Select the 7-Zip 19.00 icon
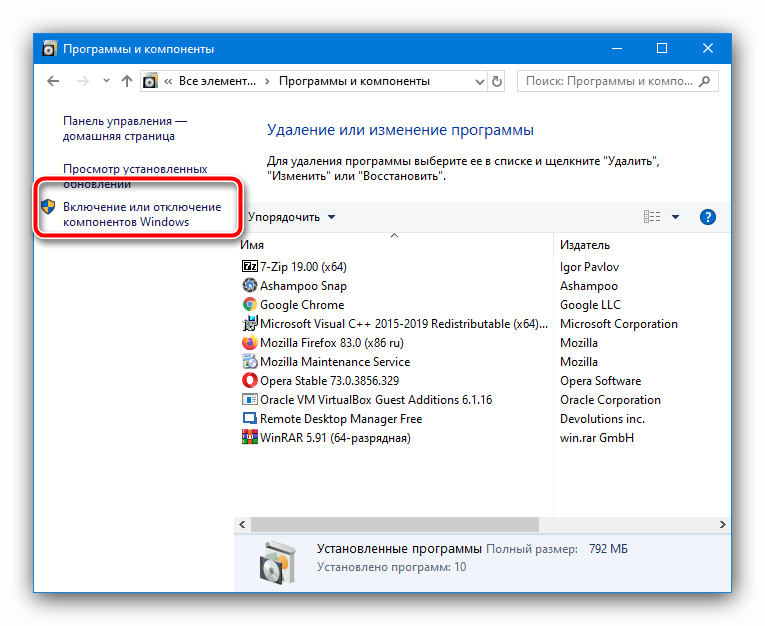 tap(249, 266)
